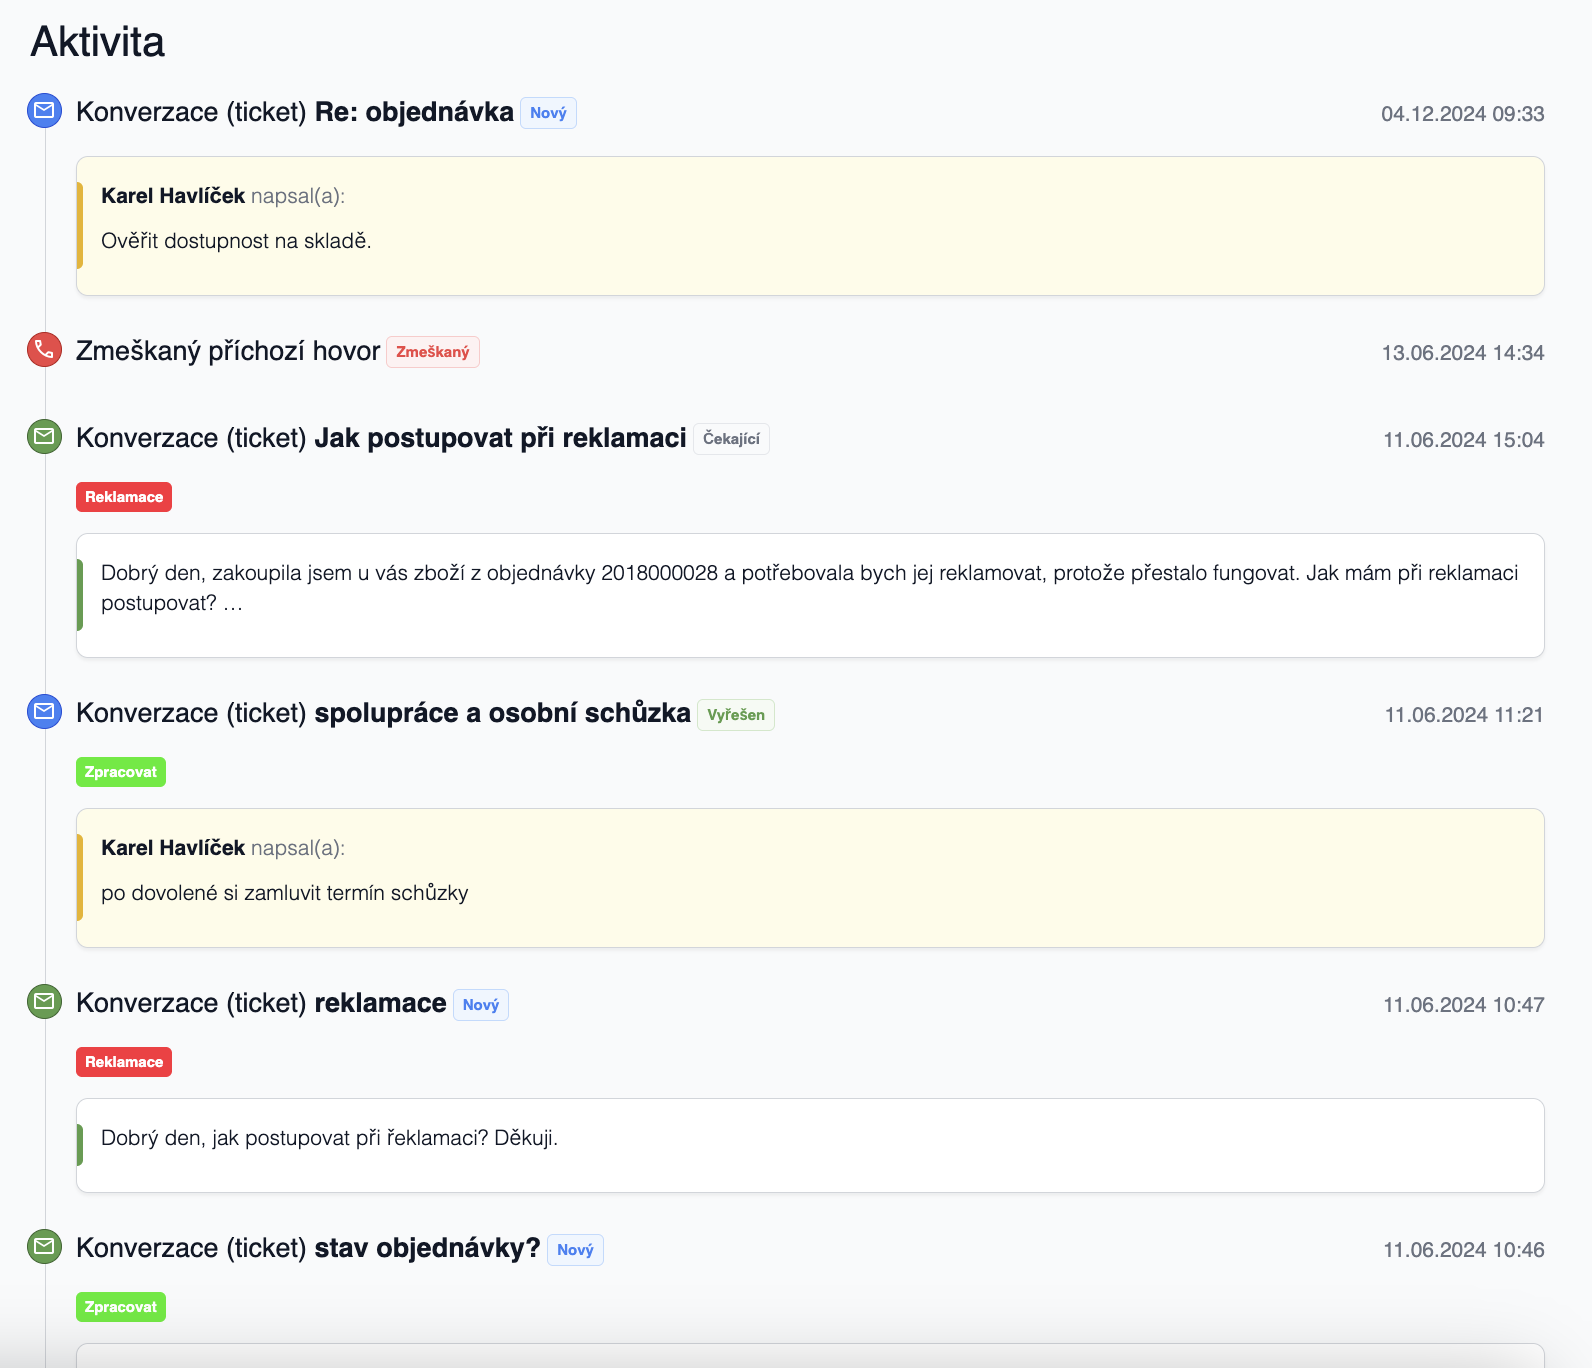Open the Re: objednávka ticket title
This screenshot has width=1592, height=1368.
click(414, 112)
